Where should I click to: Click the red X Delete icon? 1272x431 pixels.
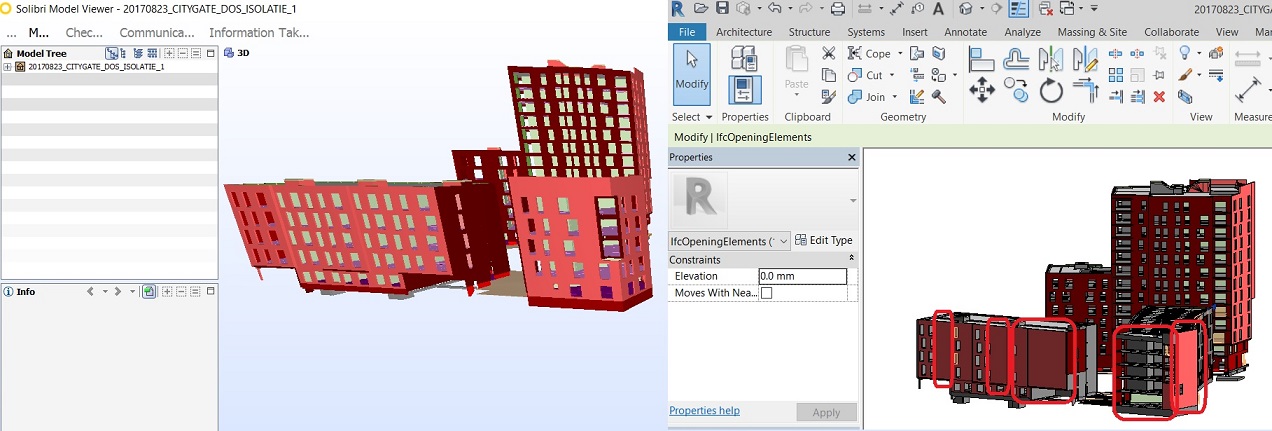coord(1159,97)
